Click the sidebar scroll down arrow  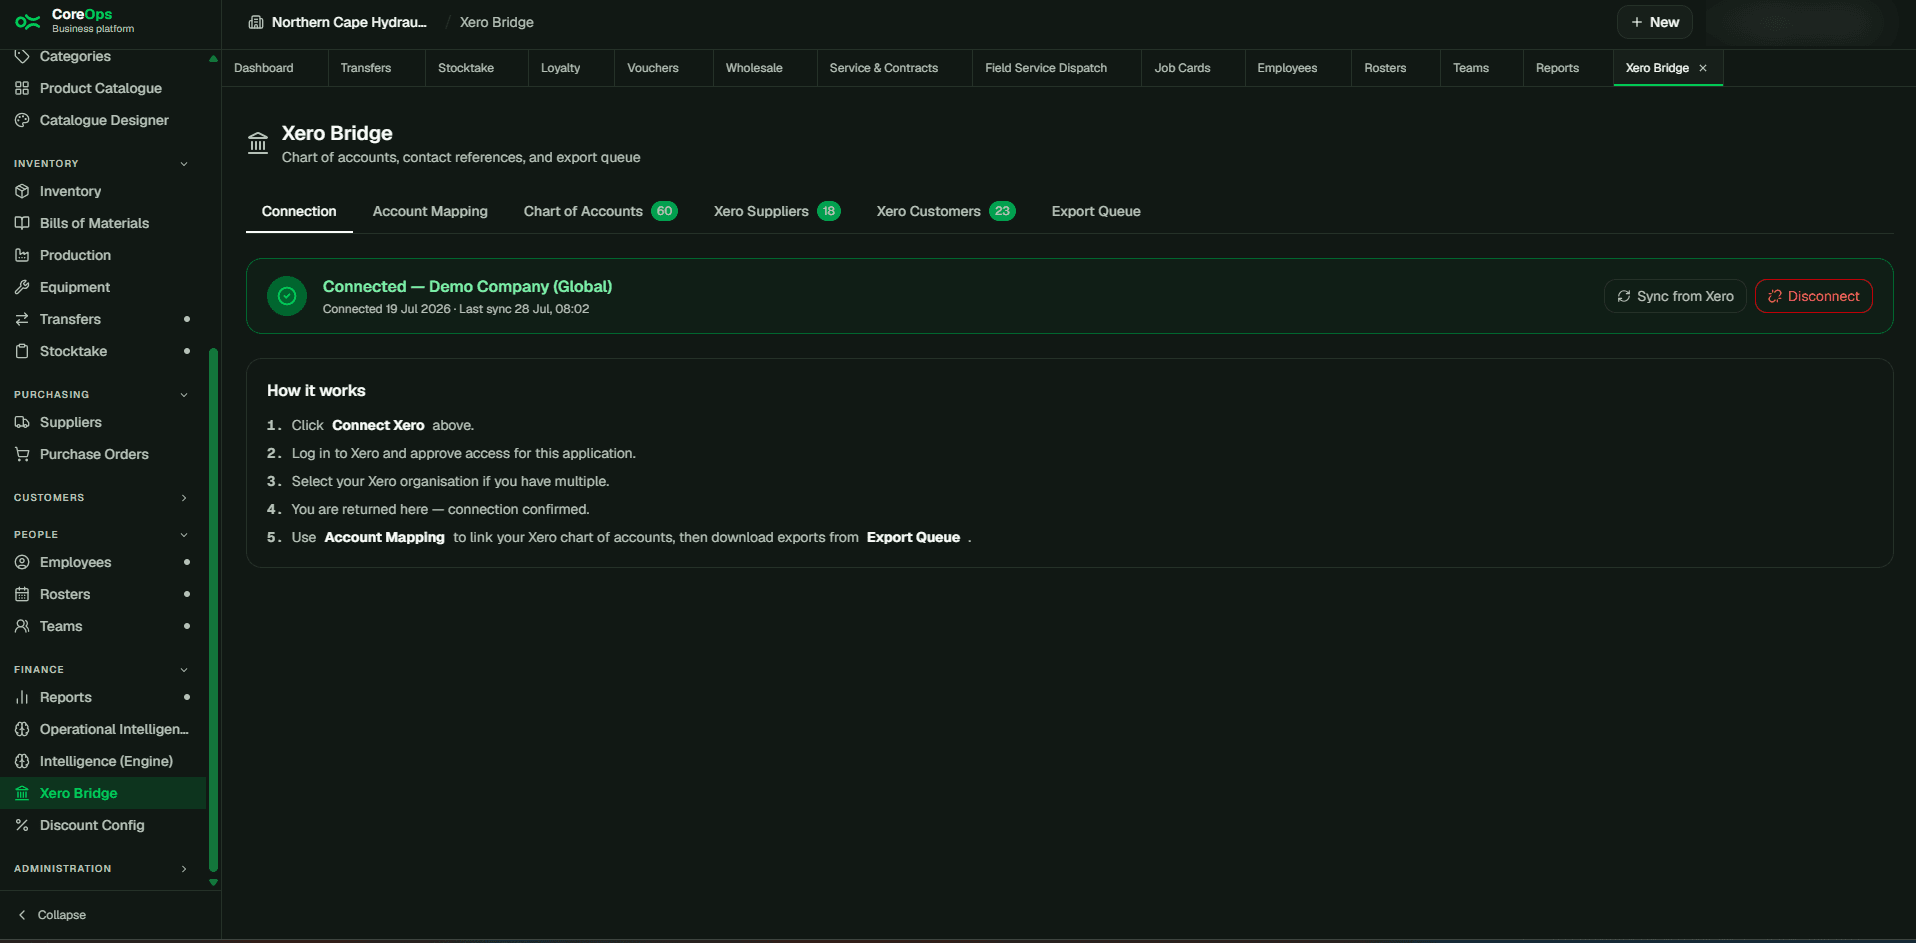pyautogui.click(x=213, y=882)
